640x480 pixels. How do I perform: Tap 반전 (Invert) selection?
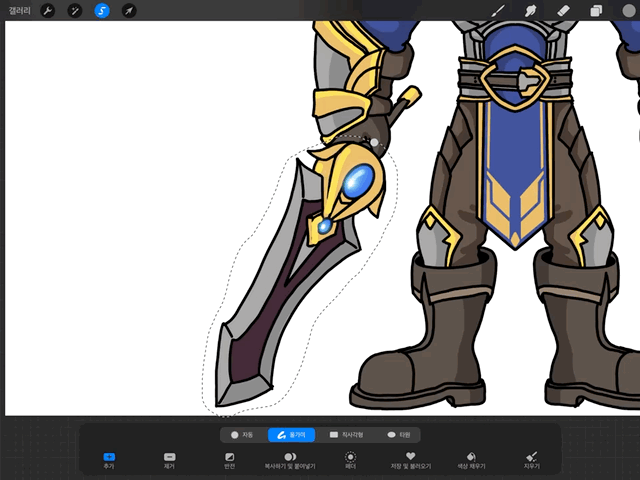coord(229,460)
